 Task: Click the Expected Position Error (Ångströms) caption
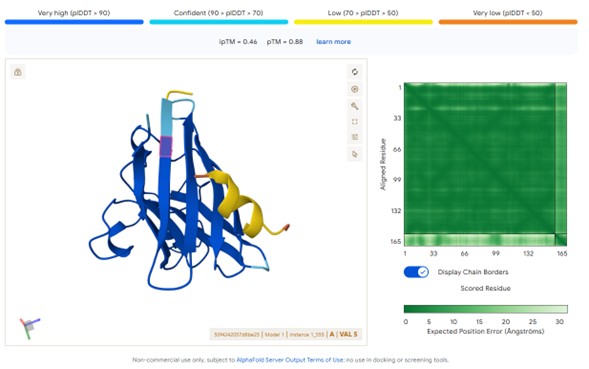[485, 331]
